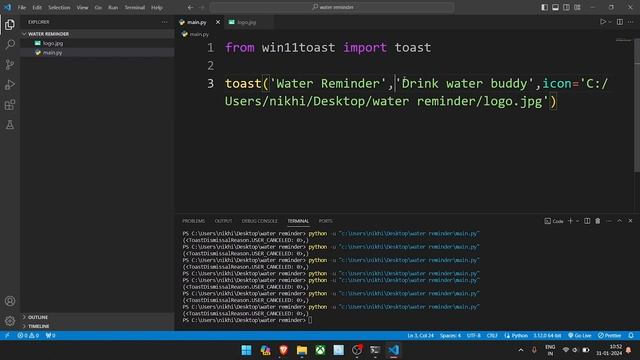Run the Python file with play button
The image size is (640, 360).
coord(602,22)
